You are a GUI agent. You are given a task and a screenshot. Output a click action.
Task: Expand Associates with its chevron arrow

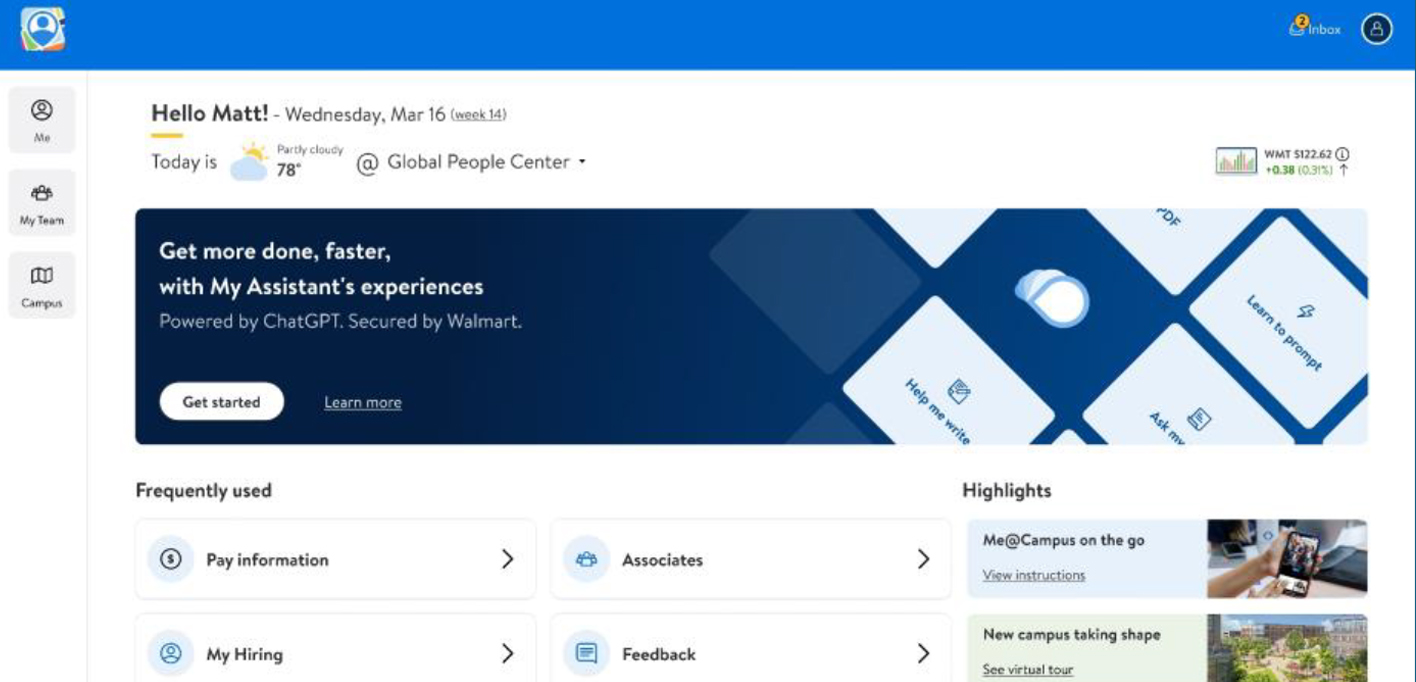(923, 560)
